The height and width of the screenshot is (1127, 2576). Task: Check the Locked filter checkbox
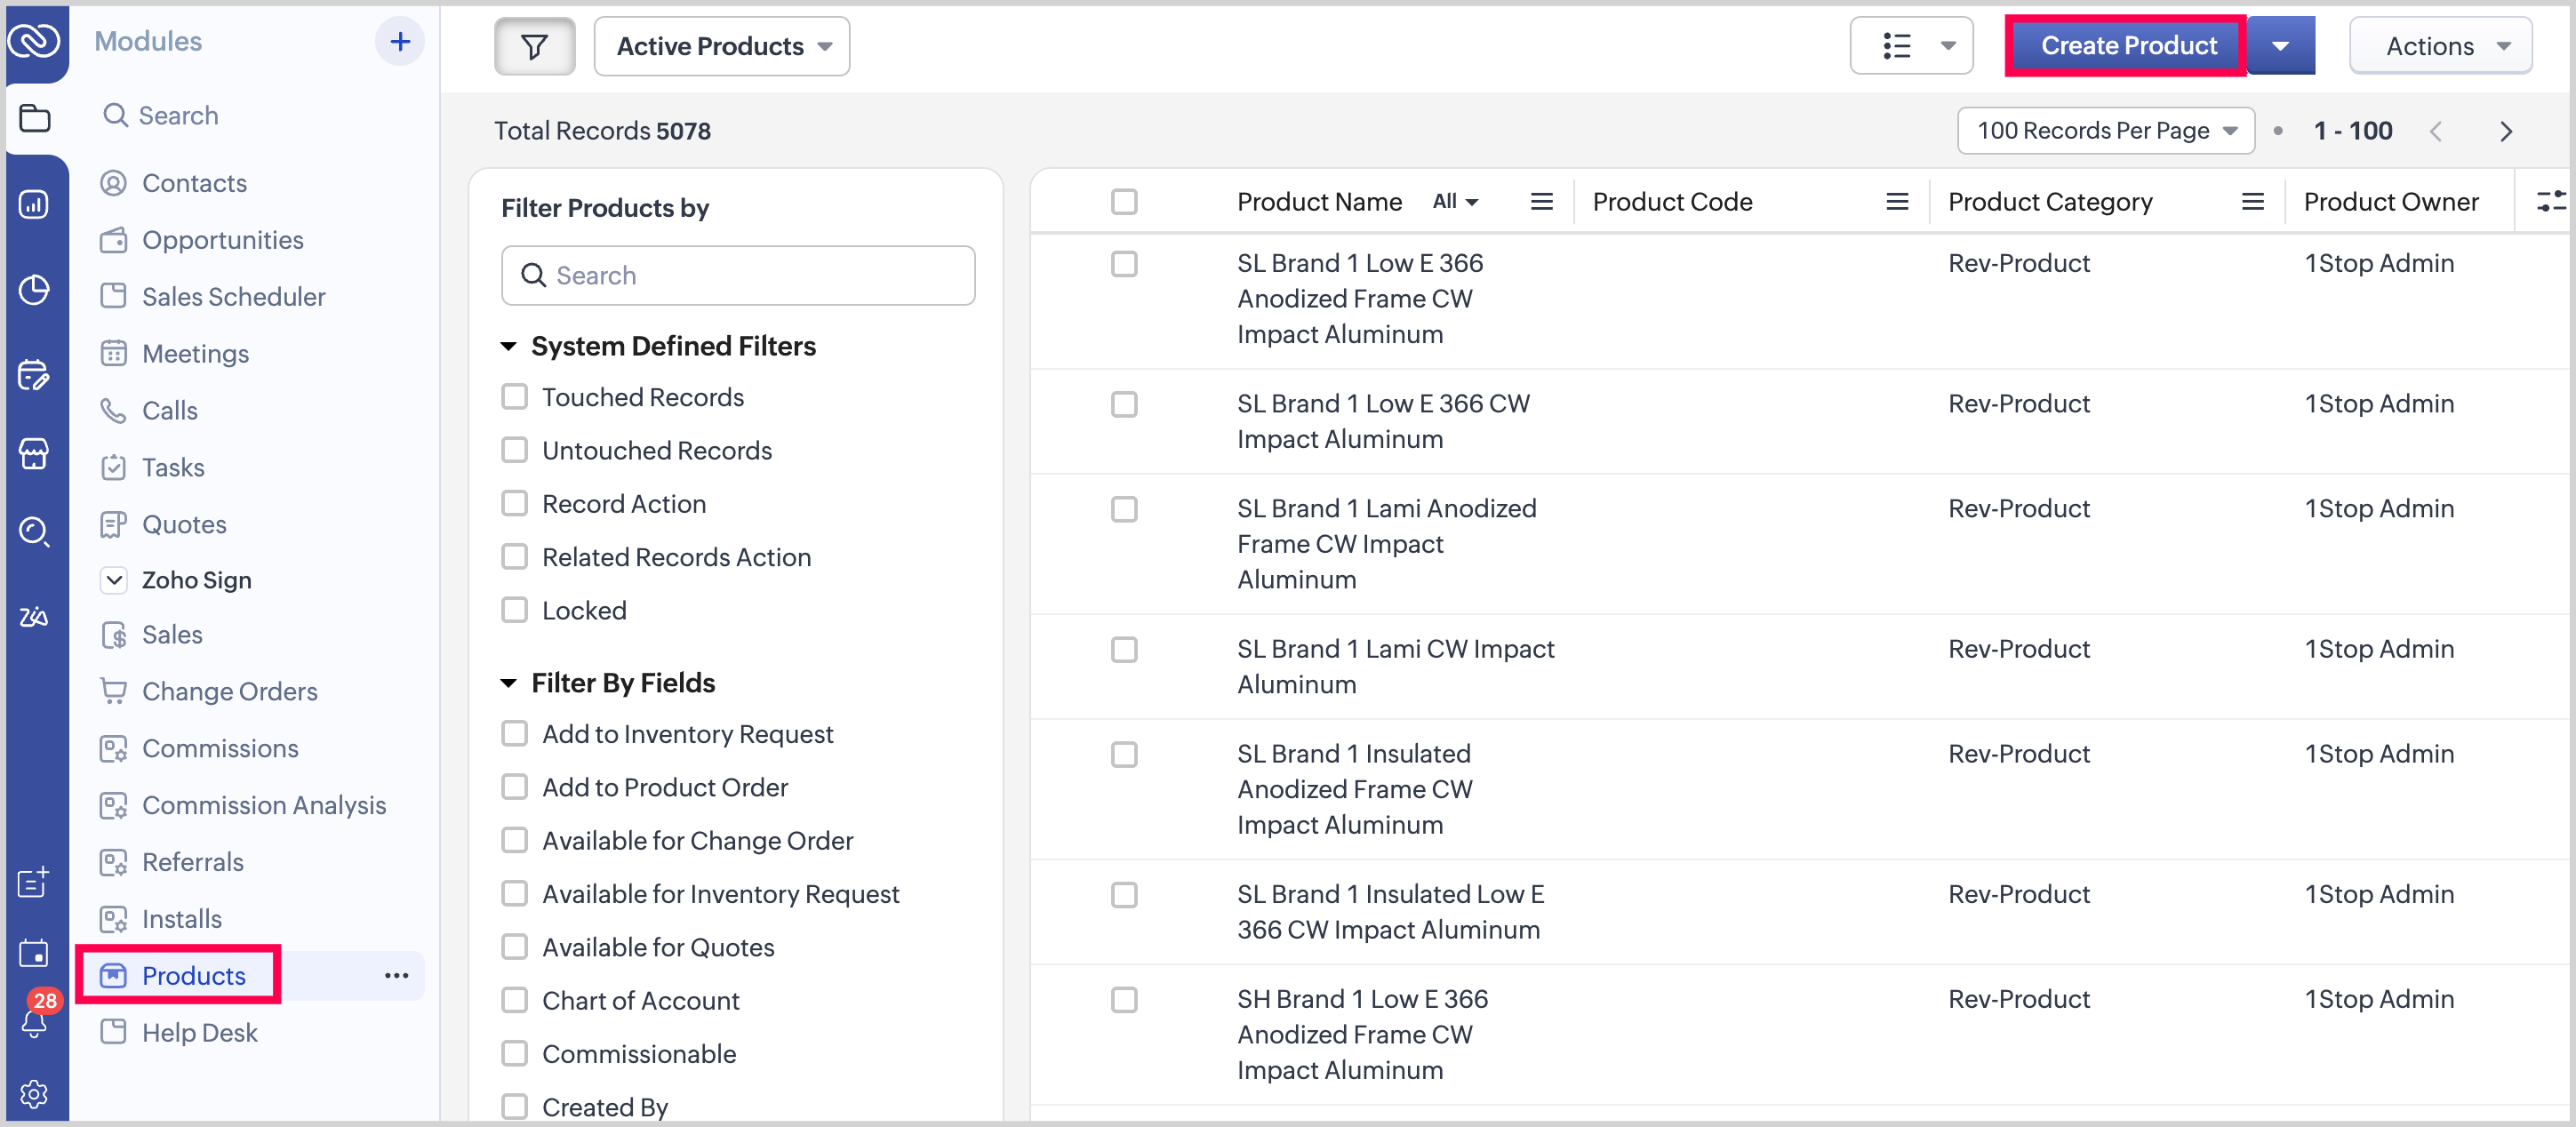(x=515, y=610)
